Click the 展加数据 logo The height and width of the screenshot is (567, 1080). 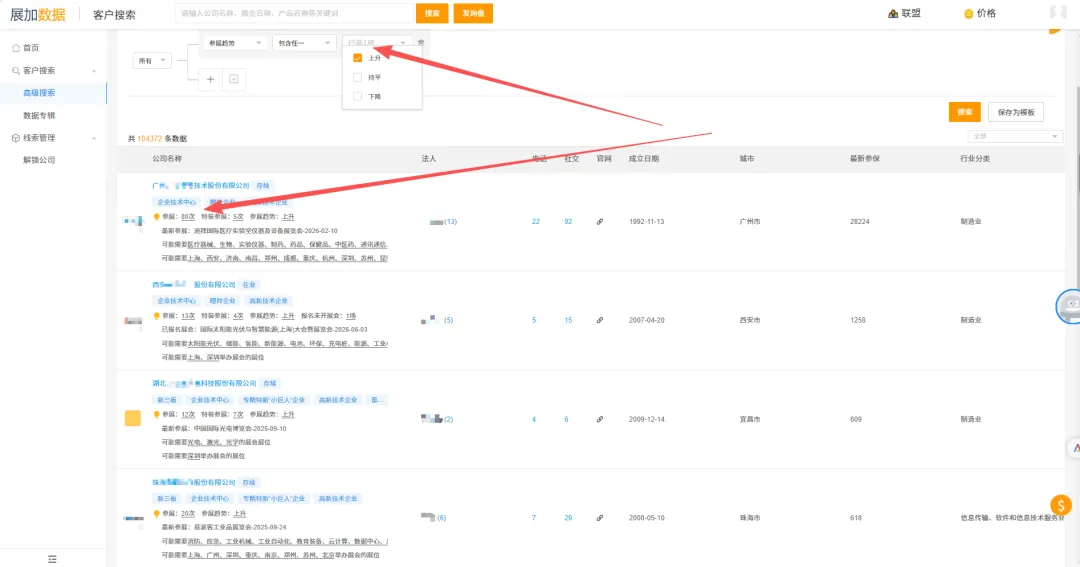pos(38,14)
